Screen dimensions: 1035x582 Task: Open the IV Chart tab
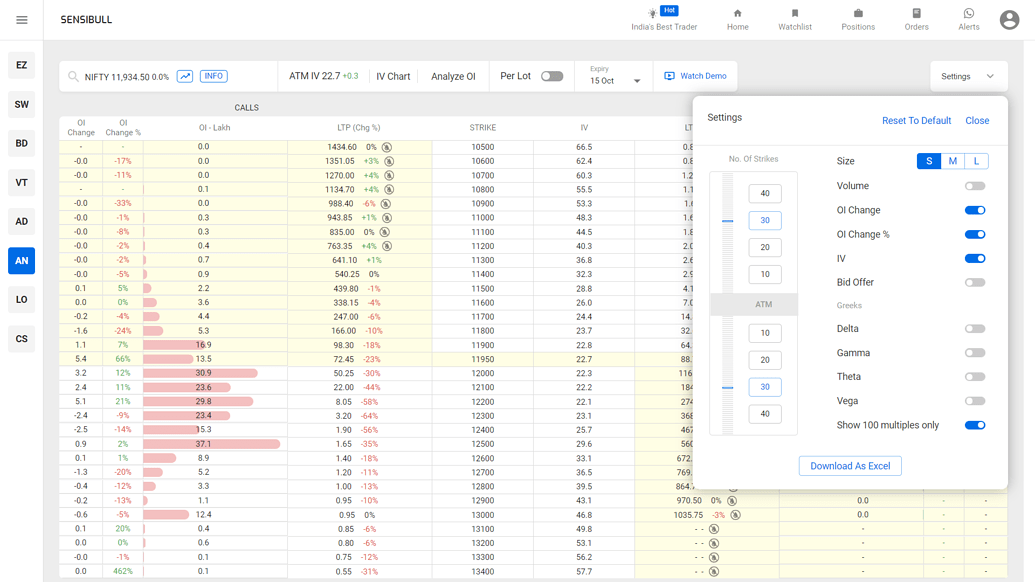click(393, 76)
